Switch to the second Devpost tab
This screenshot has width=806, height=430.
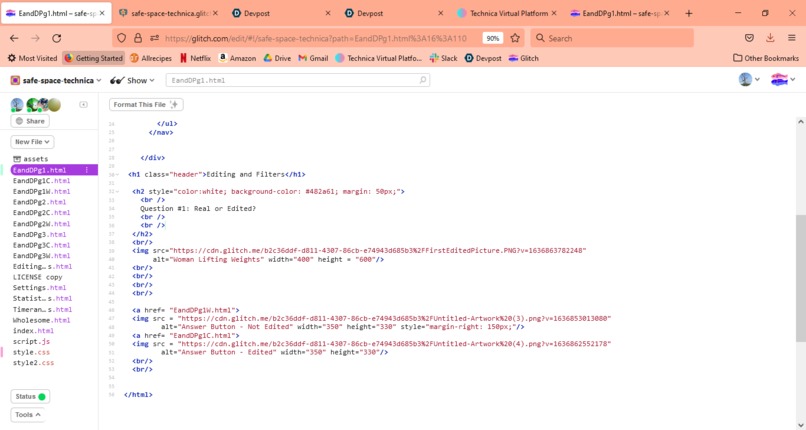(393, 13)
